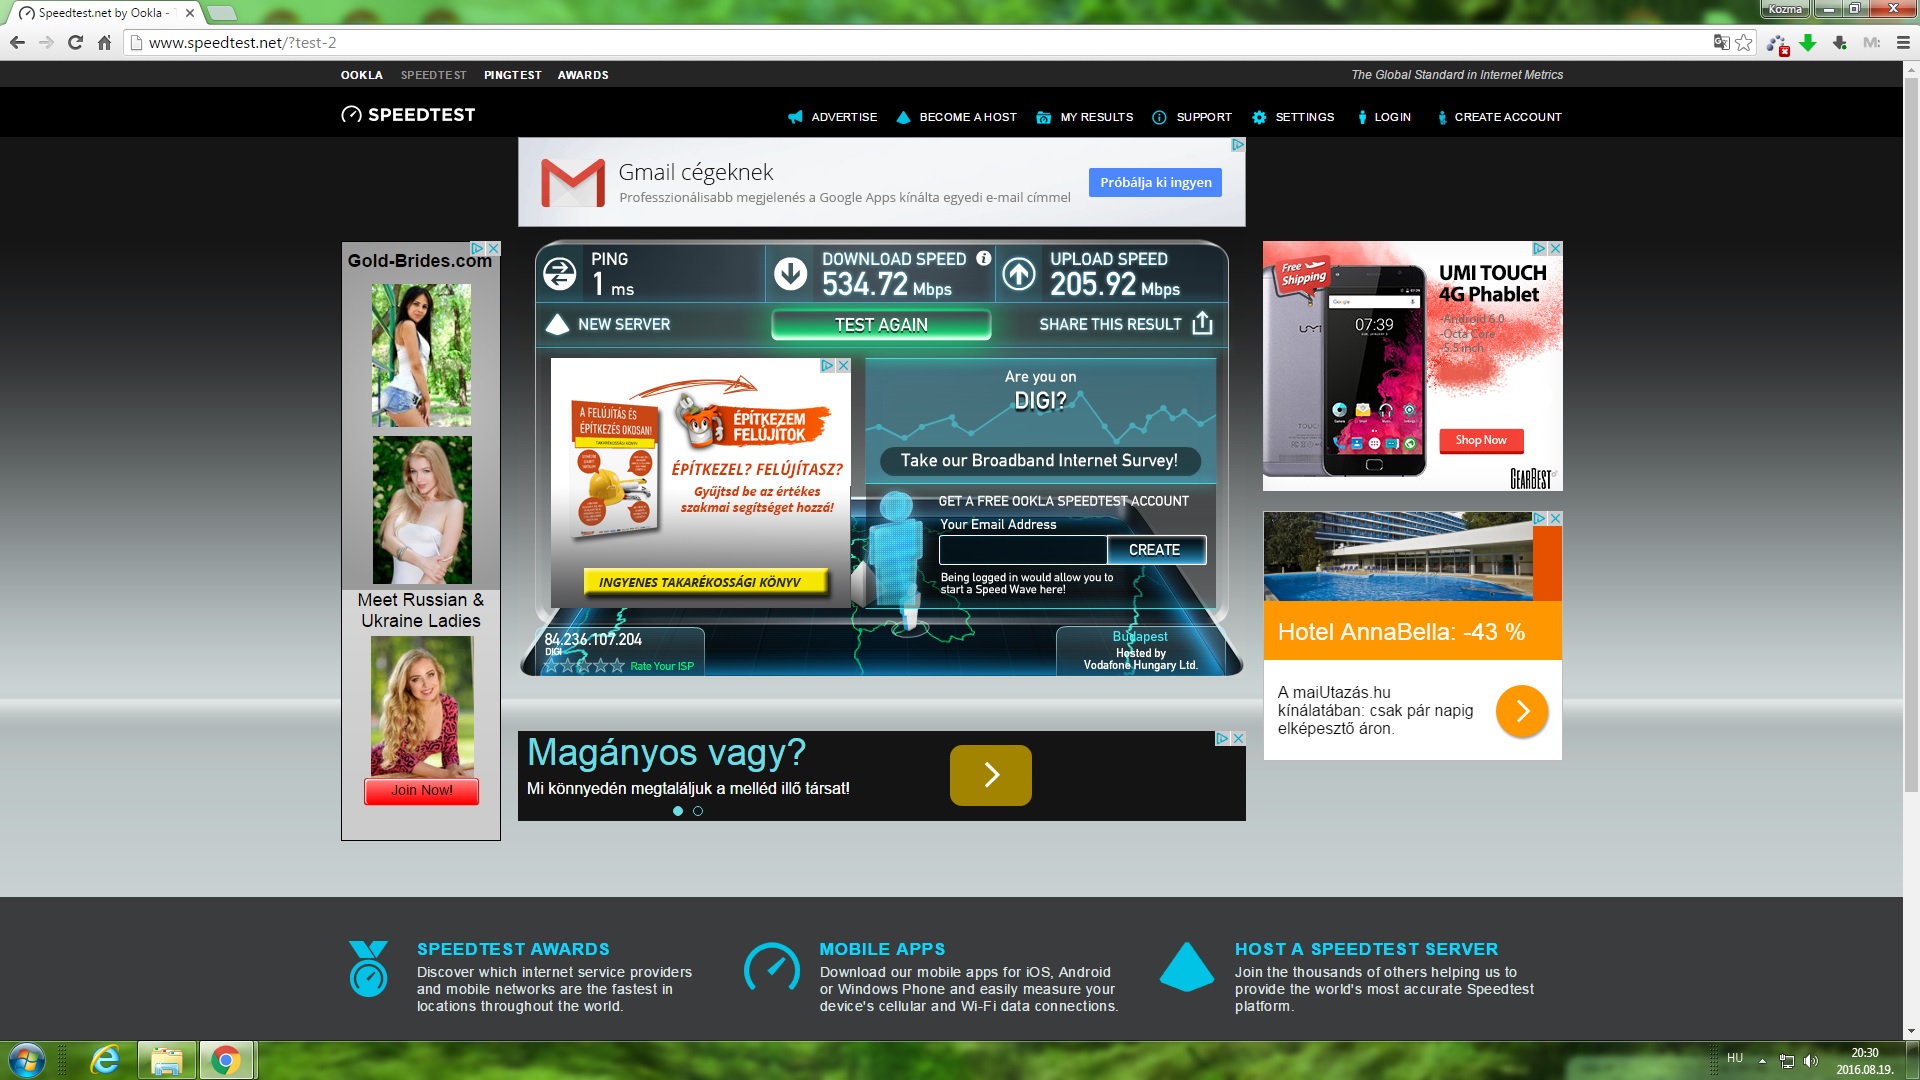The height and width of the screenshot is (1080, 1920).
Task: Click the browser Back arrow
Action: coord(17,43)
